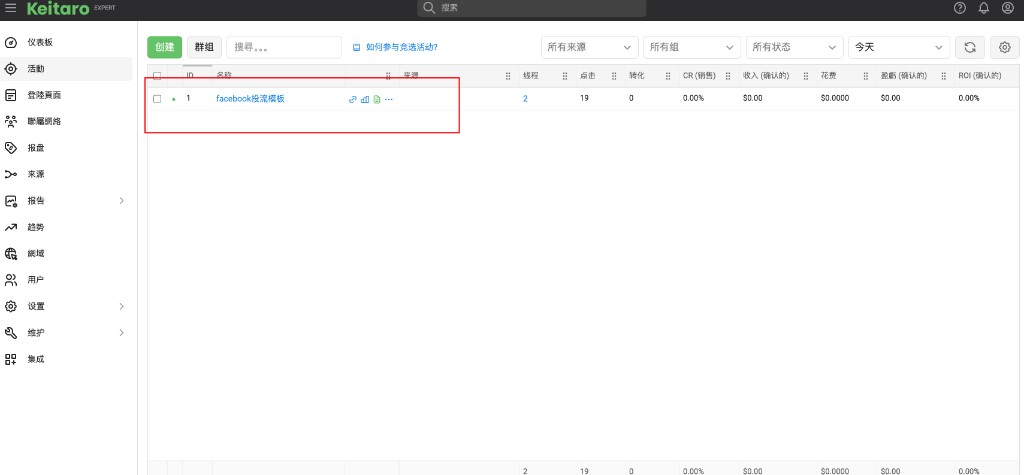This screenshot has height=475, width=1024.
Task: Open the 所有组 dropdown
Action: click(x=692, y=47)
